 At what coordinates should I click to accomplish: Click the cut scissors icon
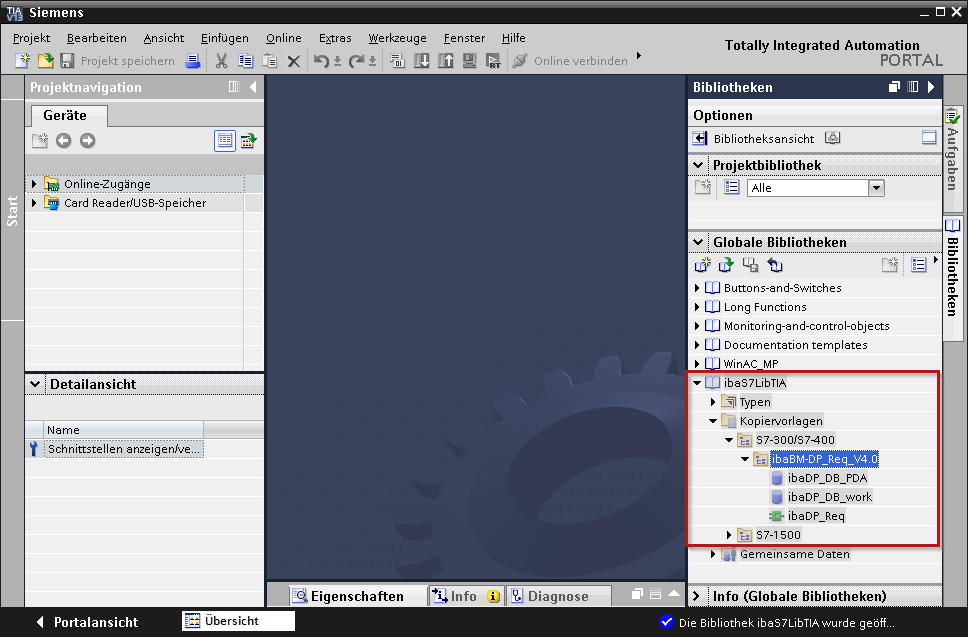222,60
